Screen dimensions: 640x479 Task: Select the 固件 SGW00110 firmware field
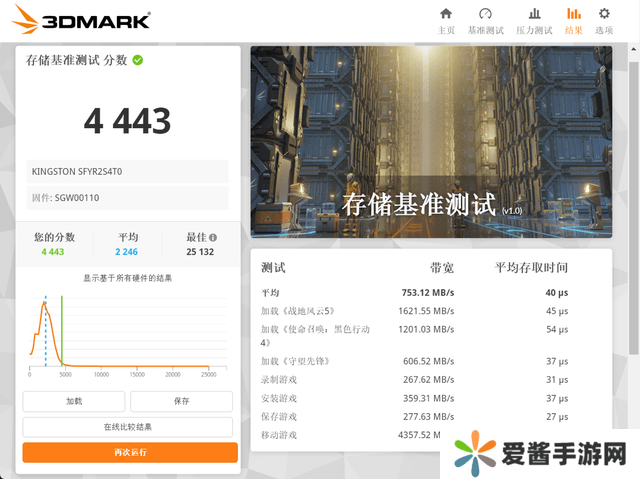(x=128, y=198)
